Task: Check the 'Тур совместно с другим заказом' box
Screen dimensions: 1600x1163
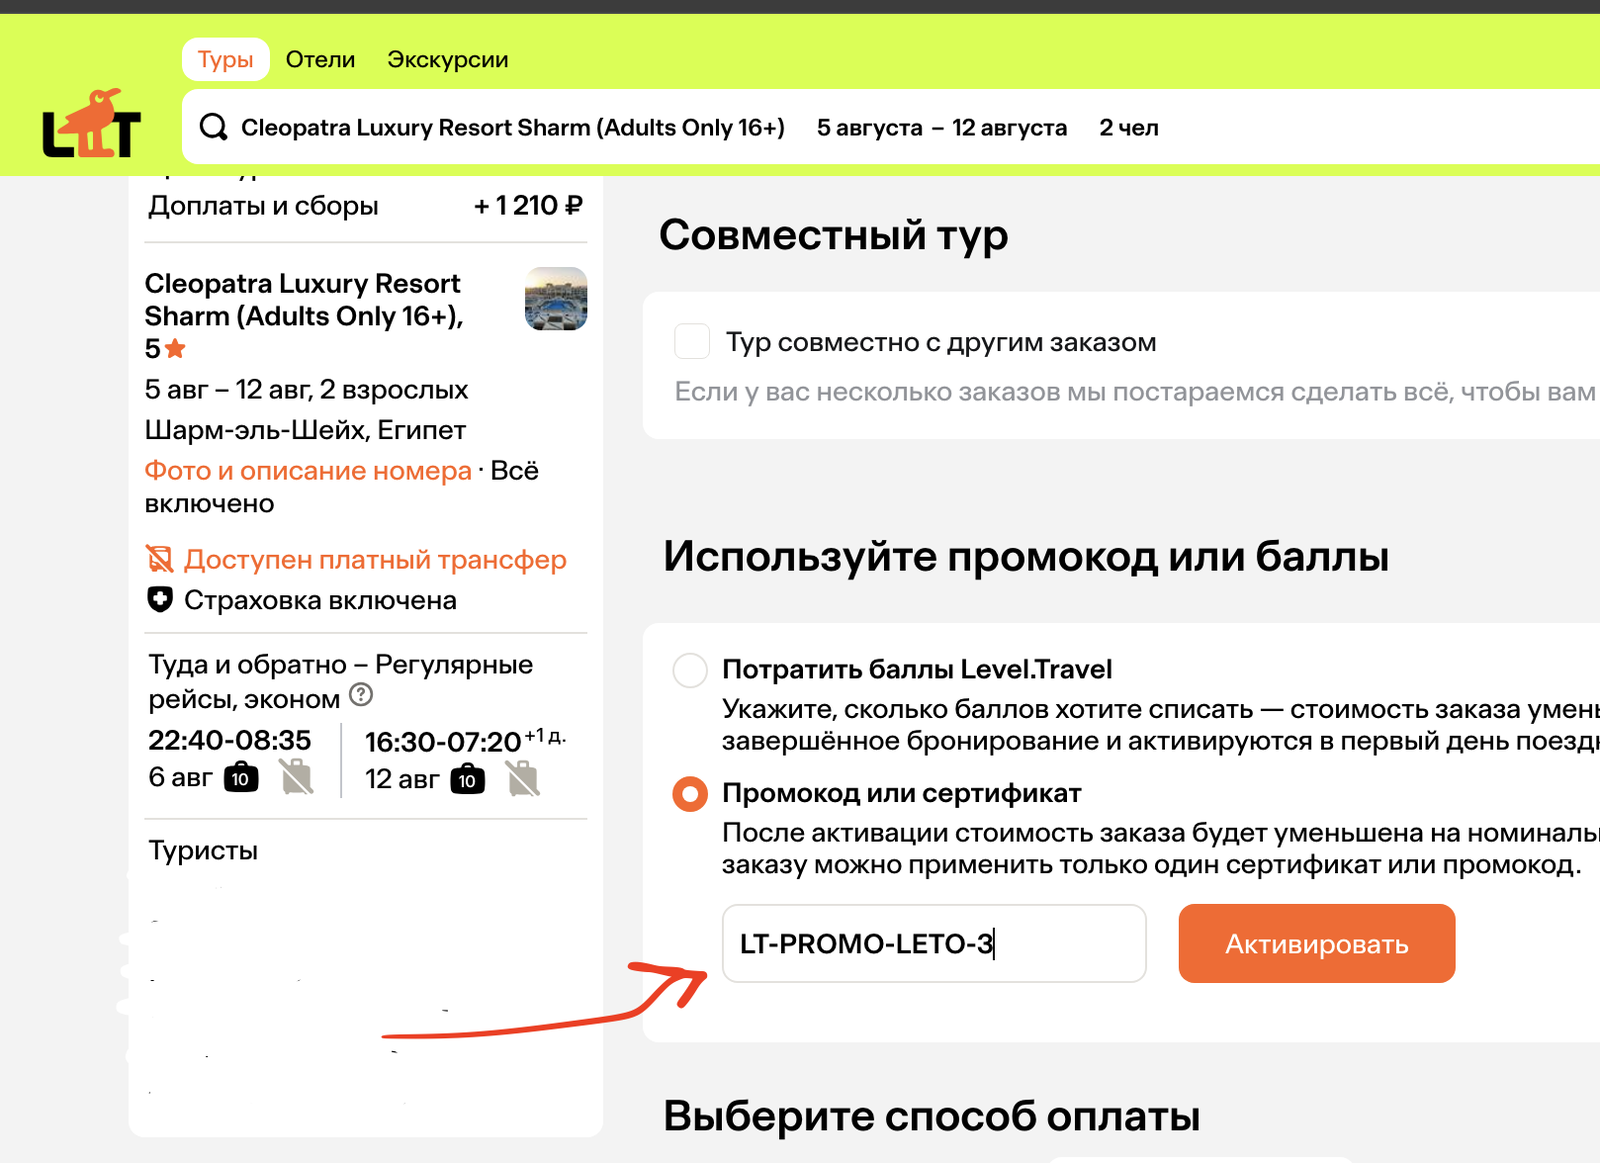Action: click(x=692, y=342)
